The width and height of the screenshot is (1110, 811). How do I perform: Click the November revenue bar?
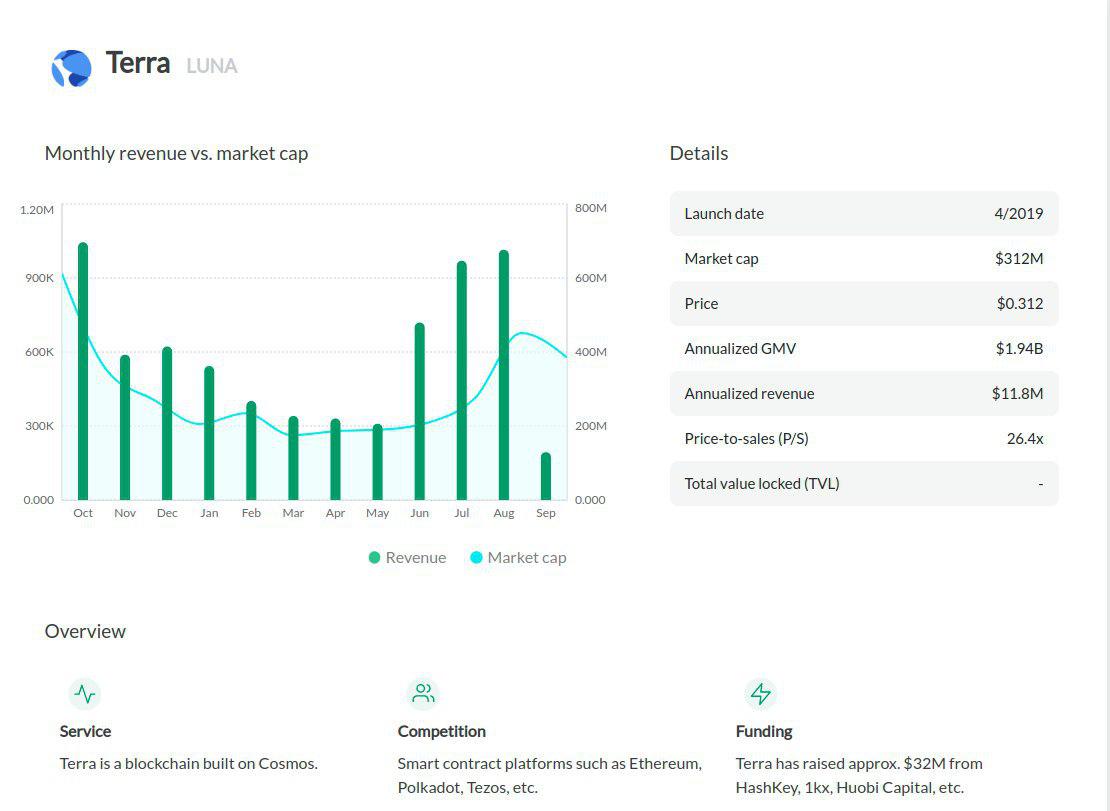coord(125,427)
